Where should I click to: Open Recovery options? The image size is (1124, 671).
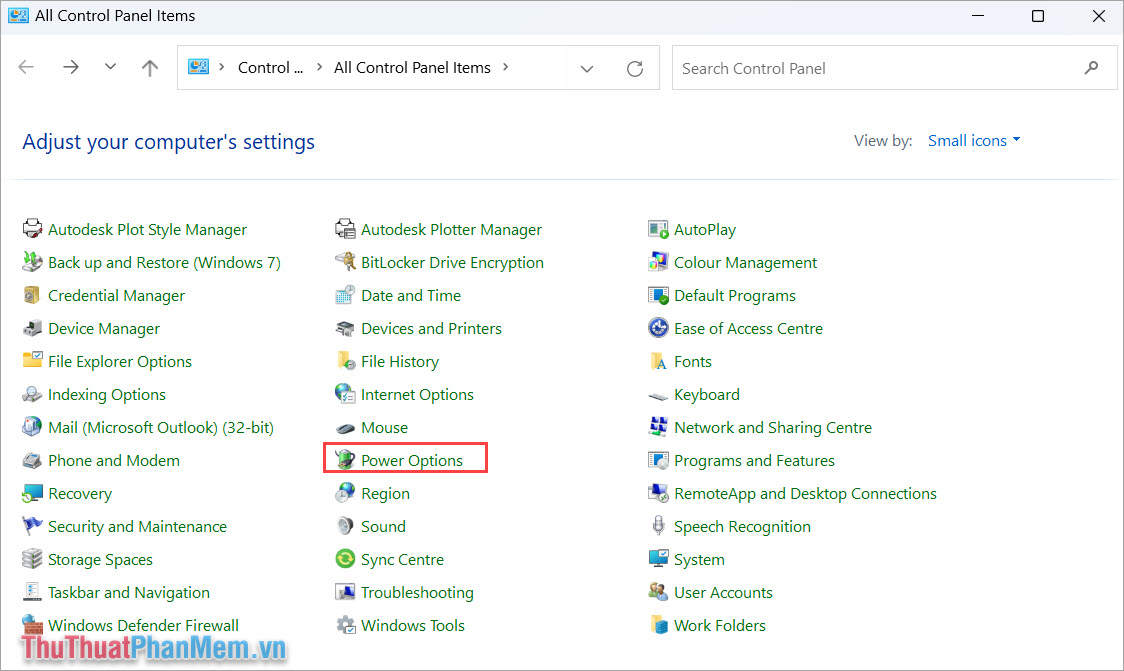[77, 493]
